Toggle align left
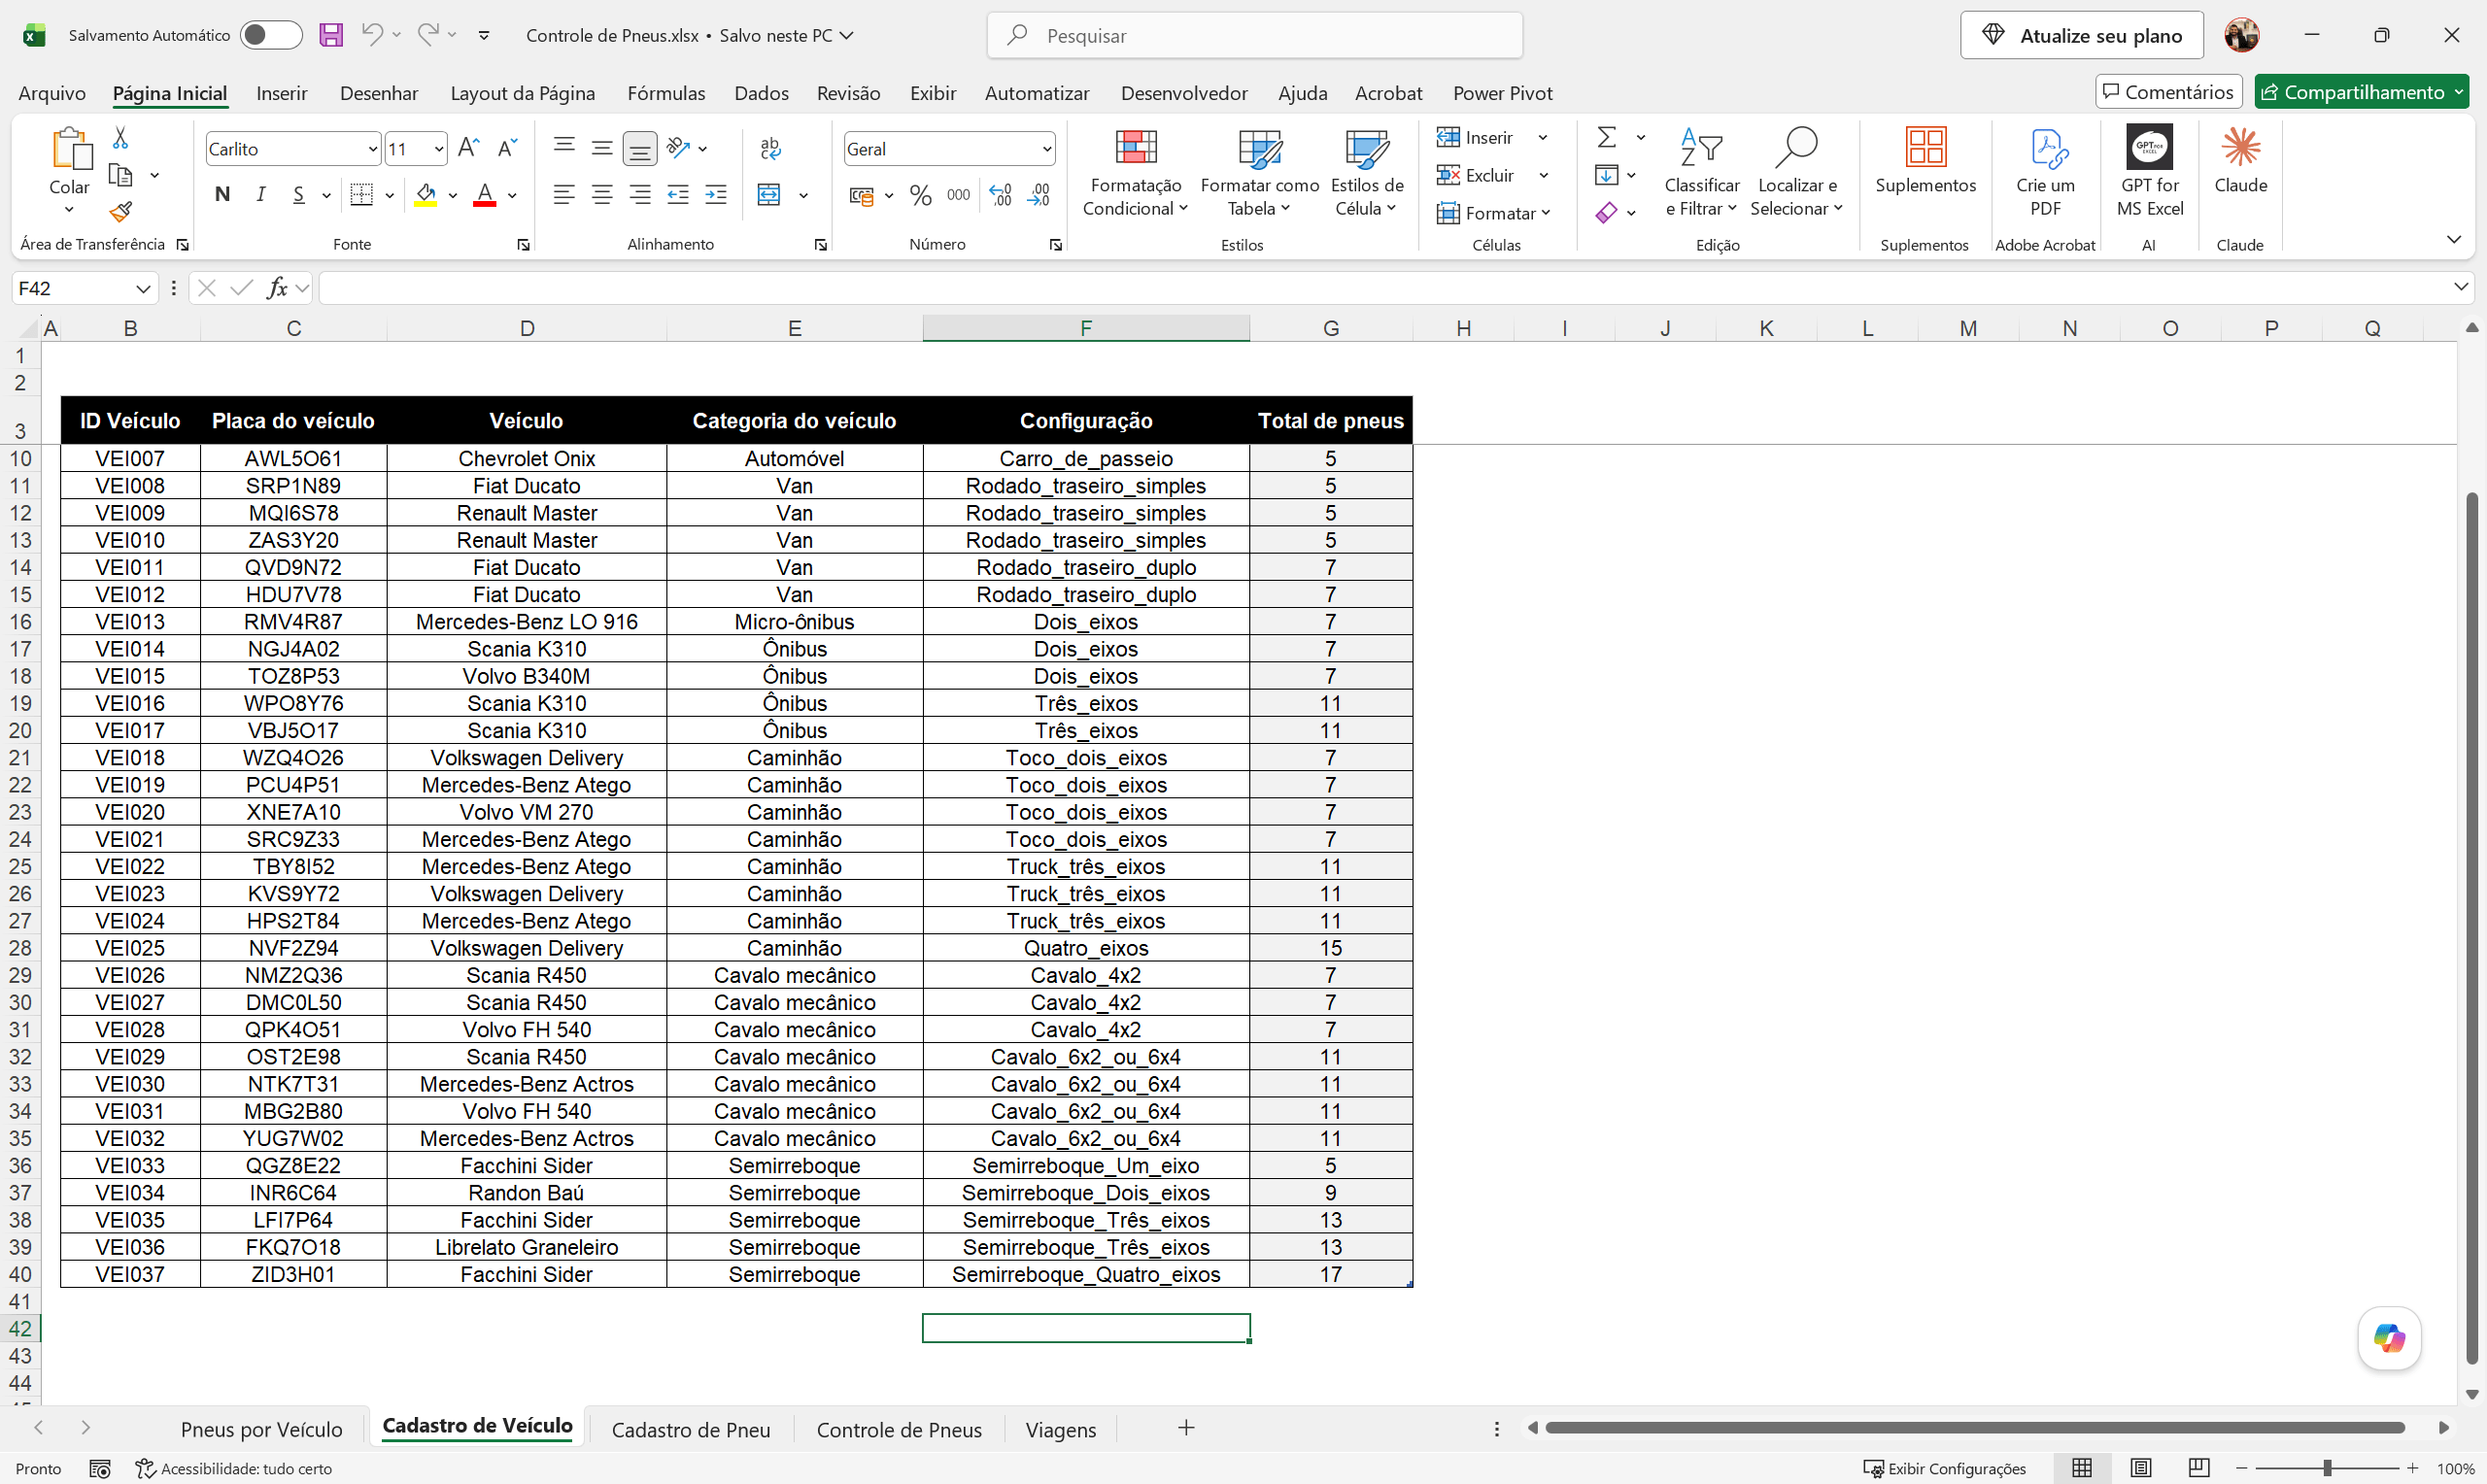Image resolution: width=2487 pixels, height=1484 pixels. pos(564,194)
